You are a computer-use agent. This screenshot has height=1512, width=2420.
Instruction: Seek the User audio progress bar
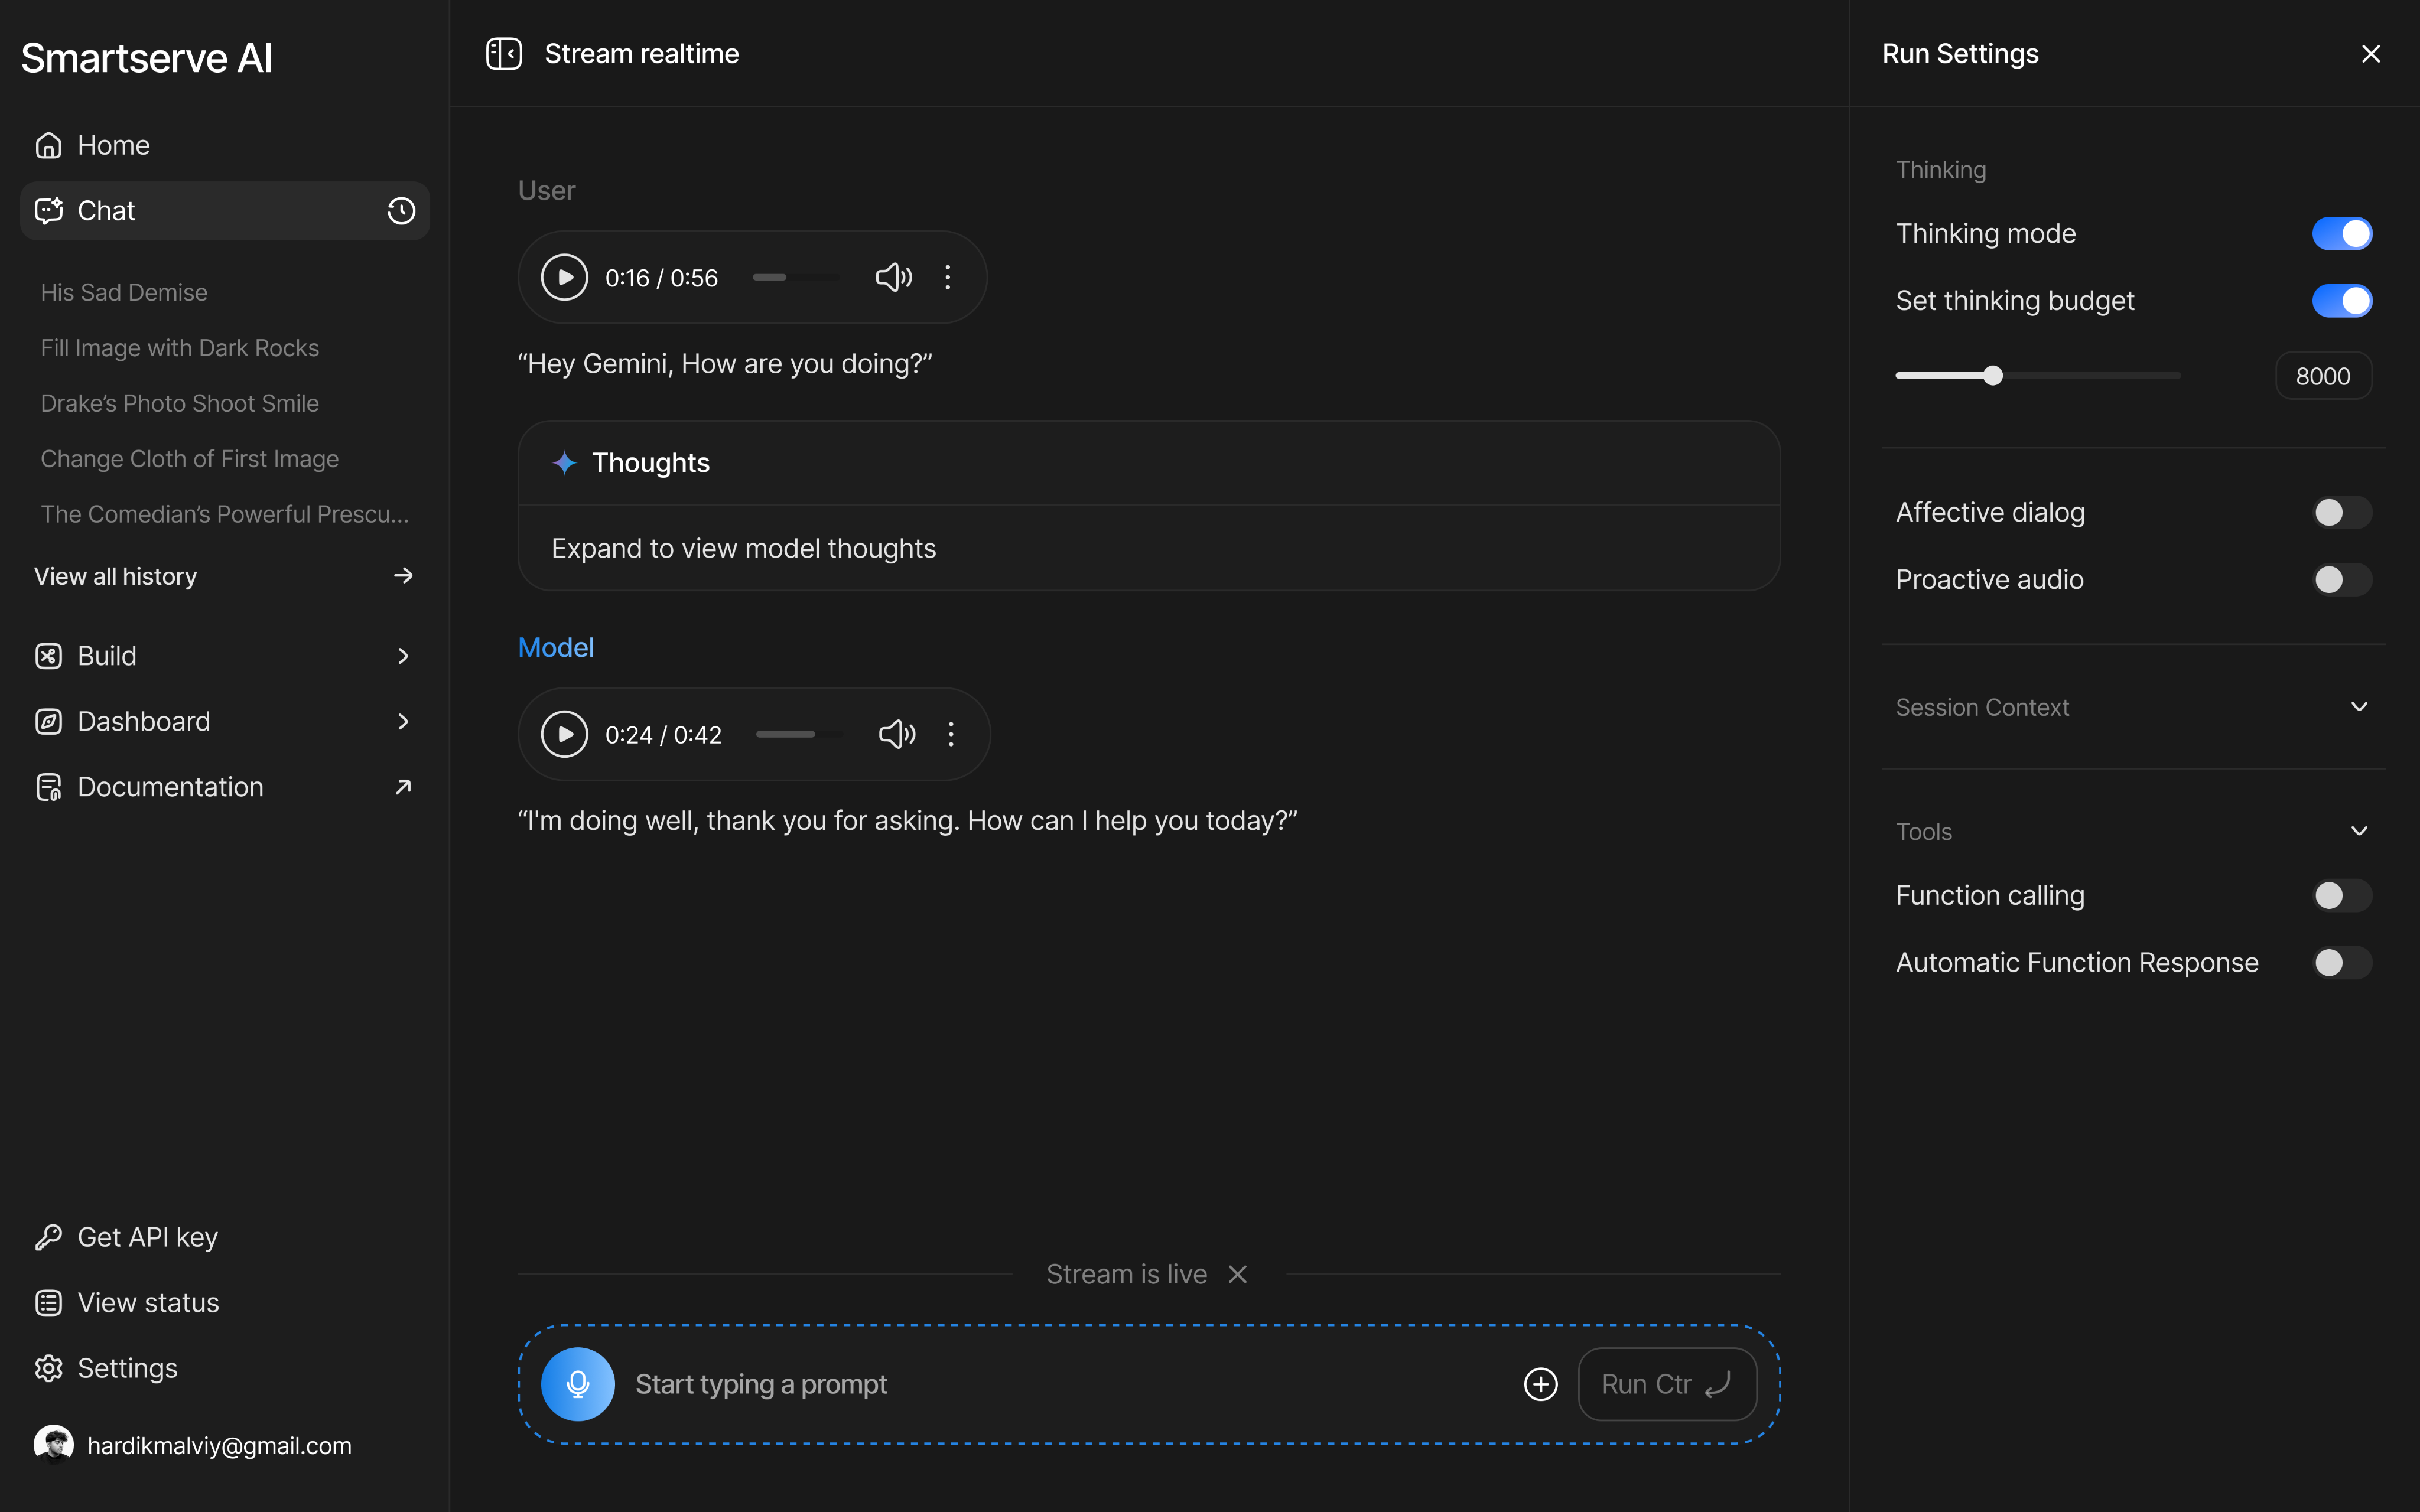point(796,277)
